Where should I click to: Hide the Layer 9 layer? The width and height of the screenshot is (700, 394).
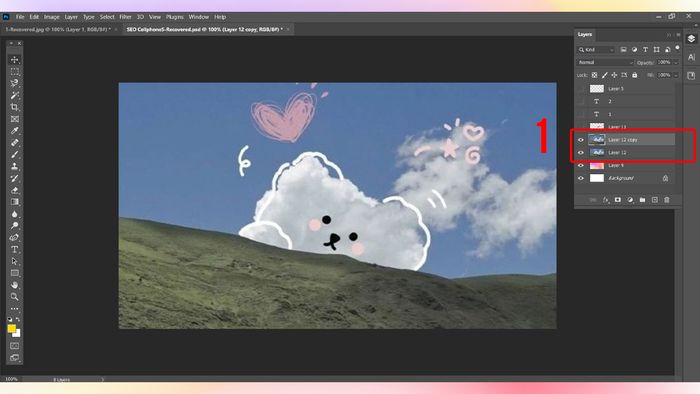(581, 166)
